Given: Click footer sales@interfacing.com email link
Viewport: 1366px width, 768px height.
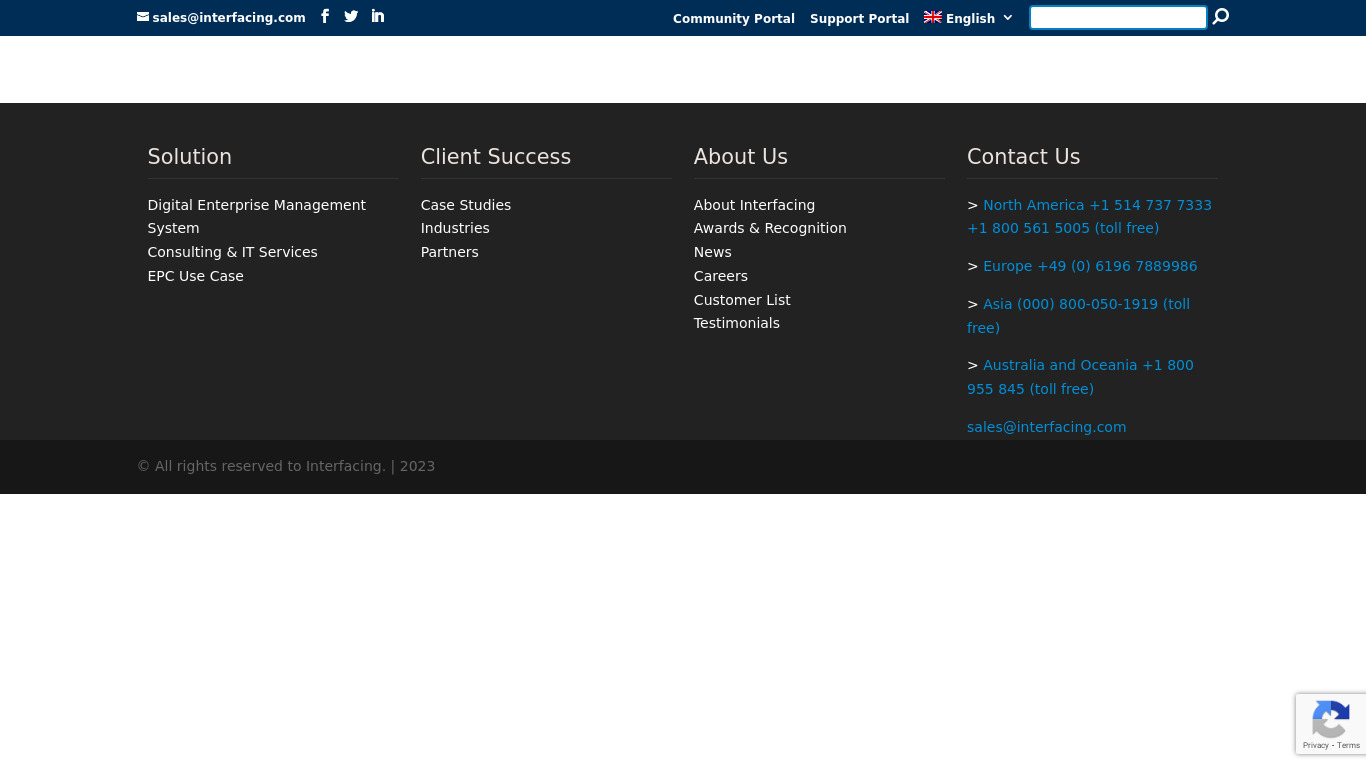Looking at the screenshot, I should pos(1046,427).
